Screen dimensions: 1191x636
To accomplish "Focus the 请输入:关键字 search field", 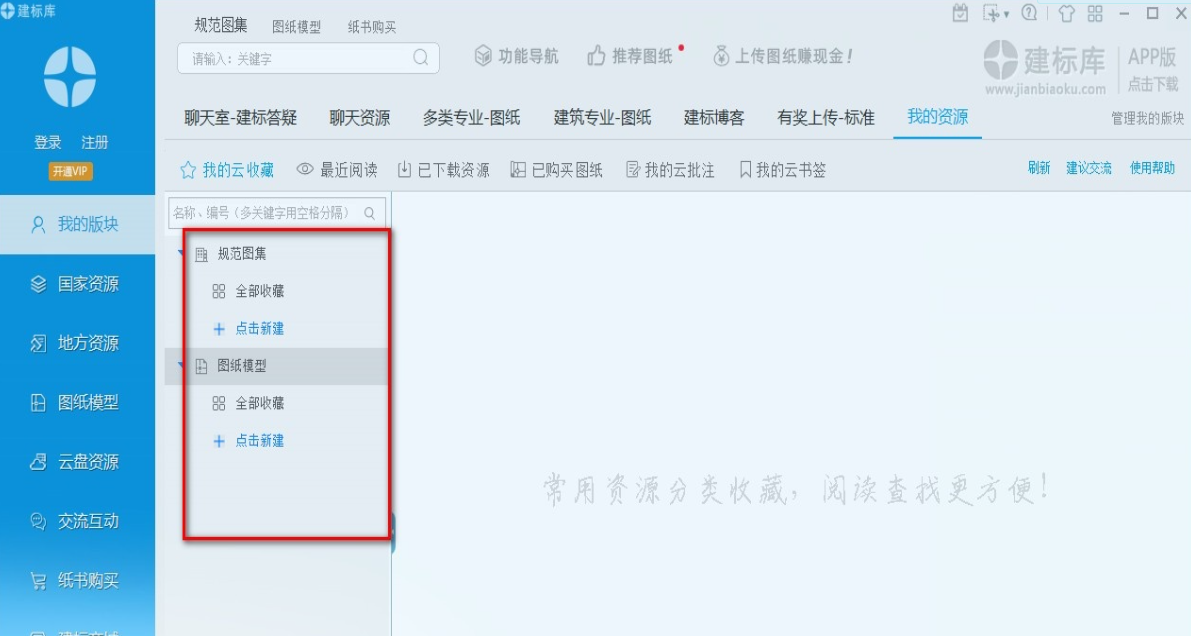I will [308, 59].
